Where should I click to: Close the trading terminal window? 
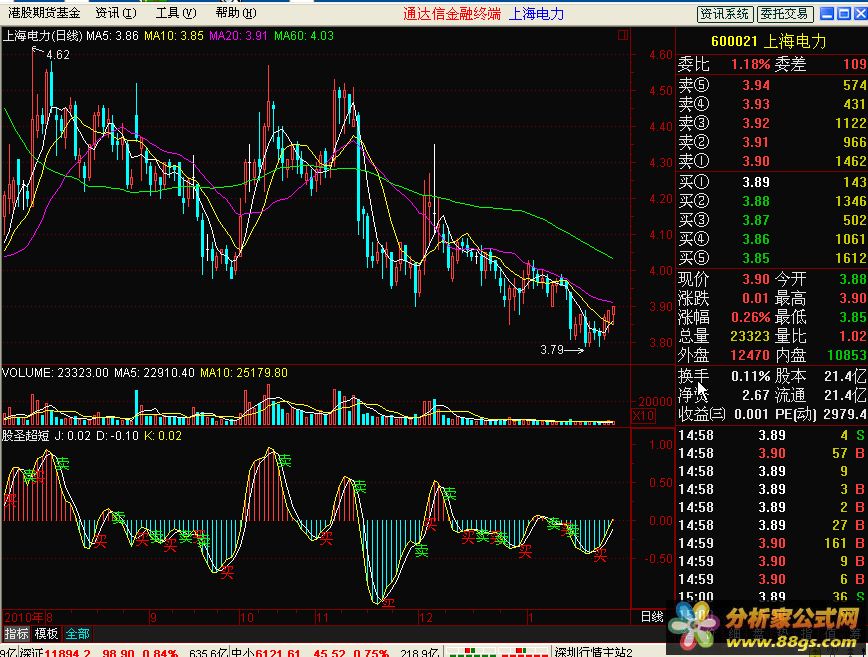click(x=861, y=13)
